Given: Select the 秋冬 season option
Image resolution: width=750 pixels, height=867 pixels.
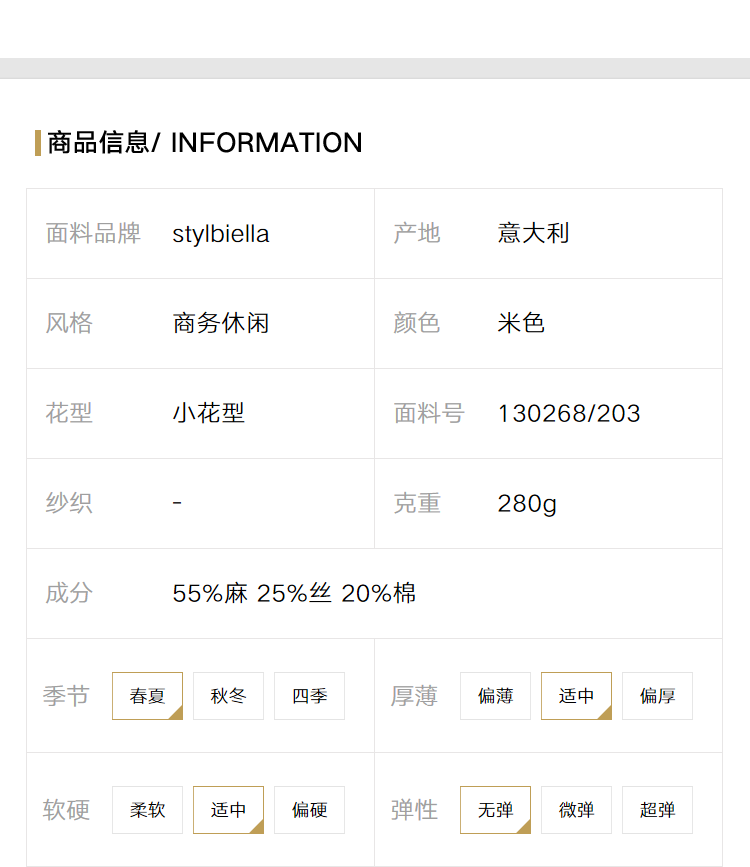Looking at the screenshot, I should coord(228,696).
